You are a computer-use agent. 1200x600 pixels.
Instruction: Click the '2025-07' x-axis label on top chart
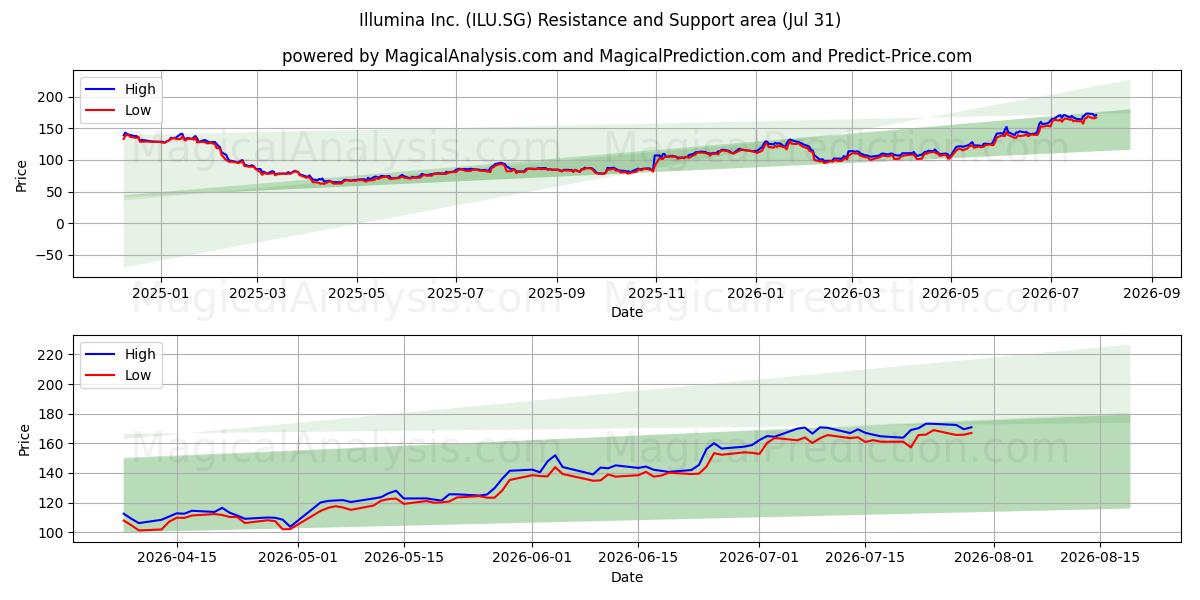click(456, 294)
